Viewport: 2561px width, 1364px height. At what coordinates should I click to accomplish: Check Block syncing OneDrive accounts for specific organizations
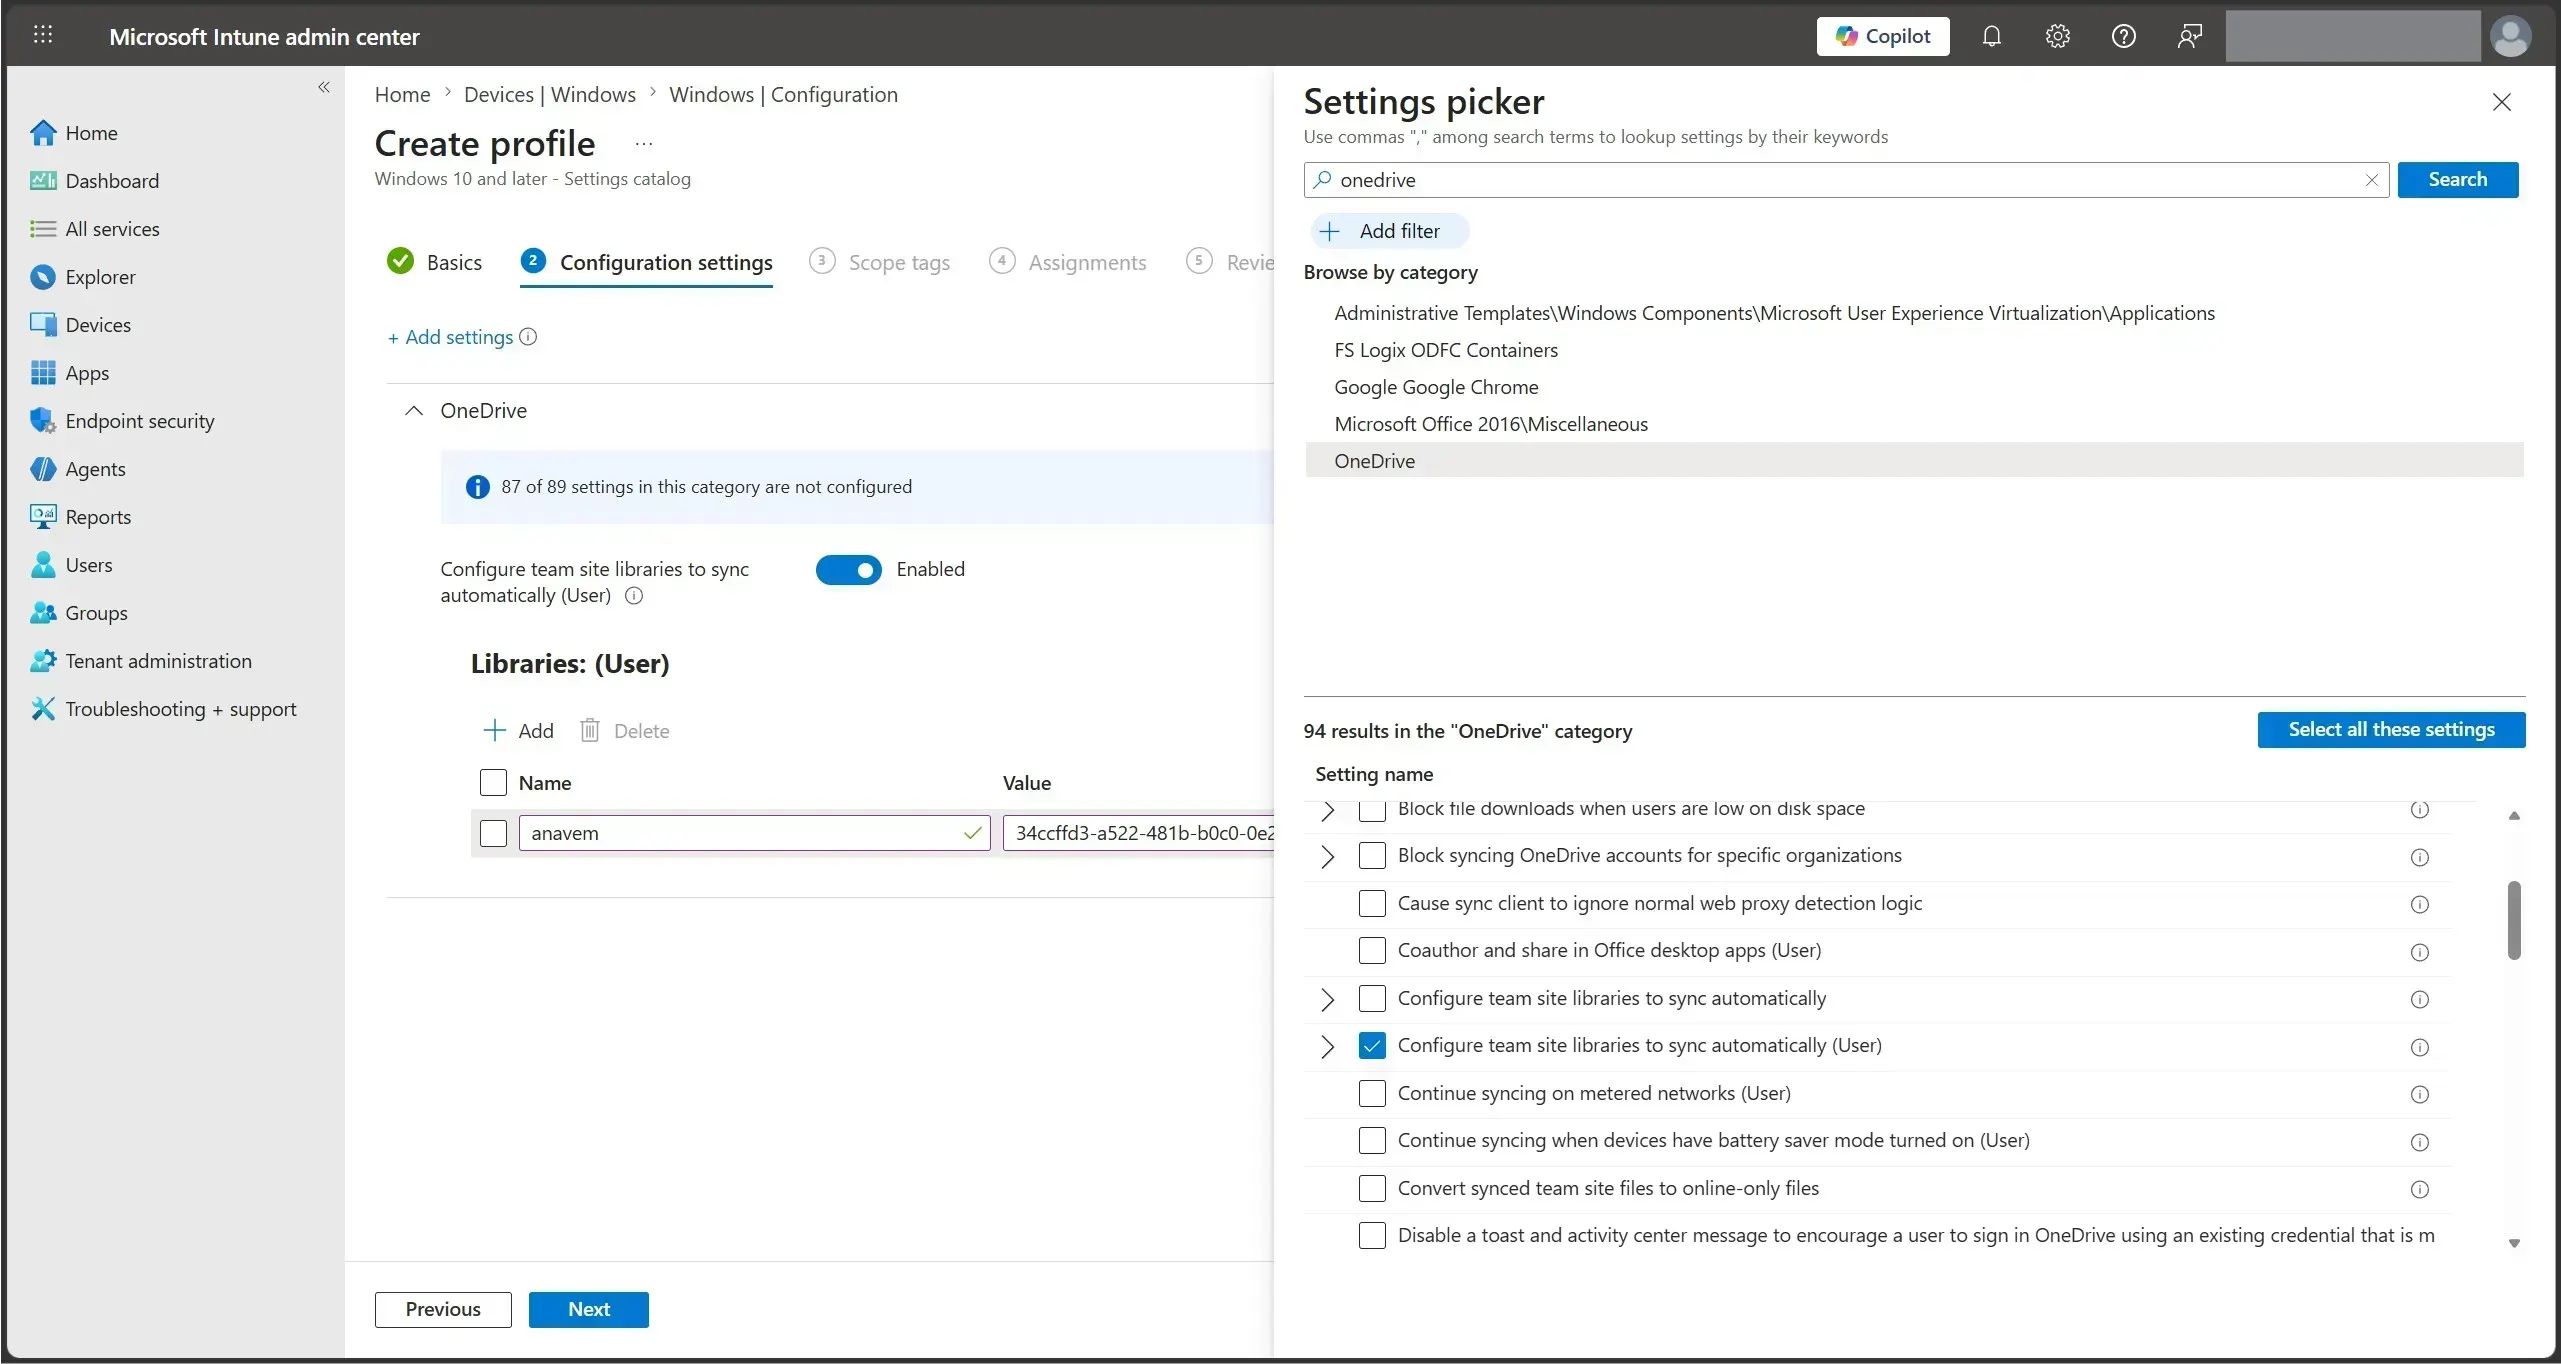point(1372,856)
